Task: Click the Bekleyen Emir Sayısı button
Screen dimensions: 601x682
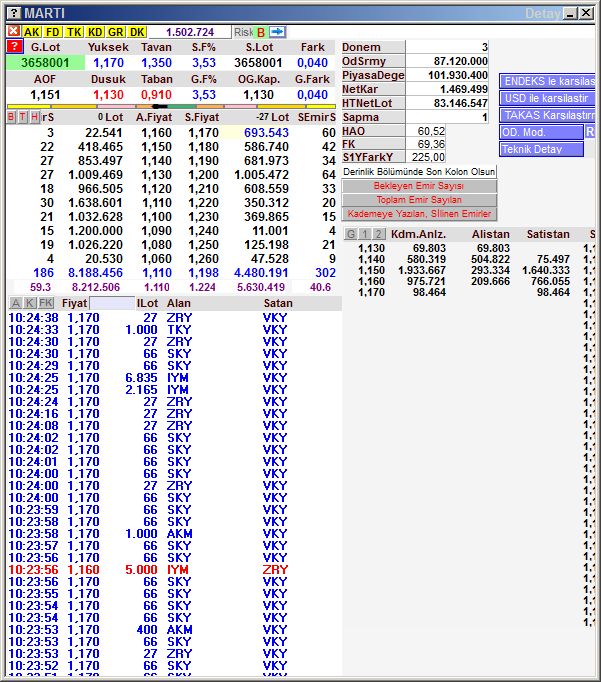Action: click(419, 186)
